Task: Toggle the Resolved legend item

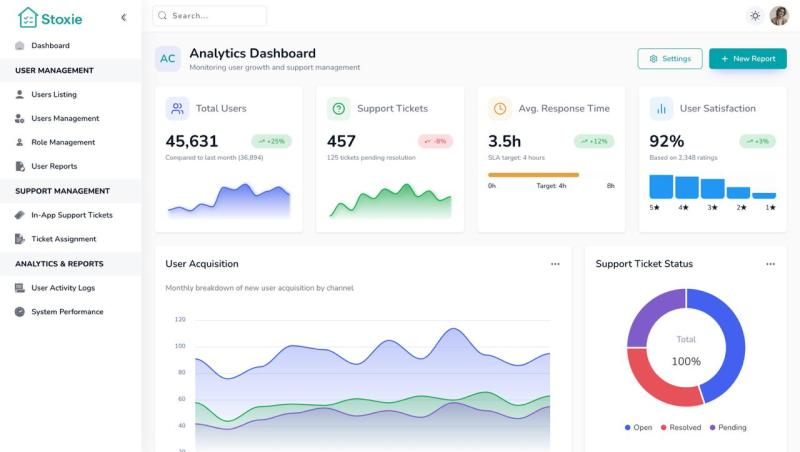Action: click(679, 428)
